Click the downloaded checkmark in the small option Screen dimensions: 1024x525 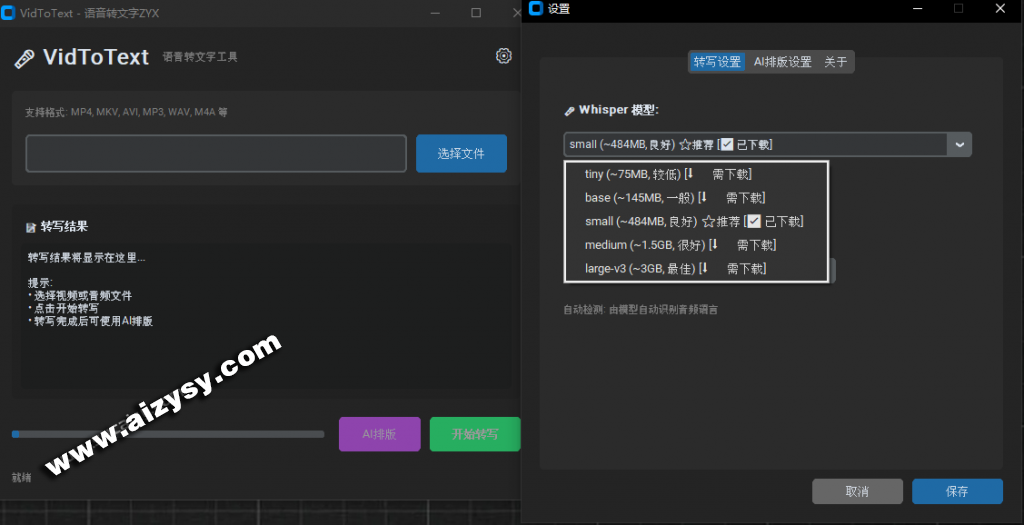755,221
